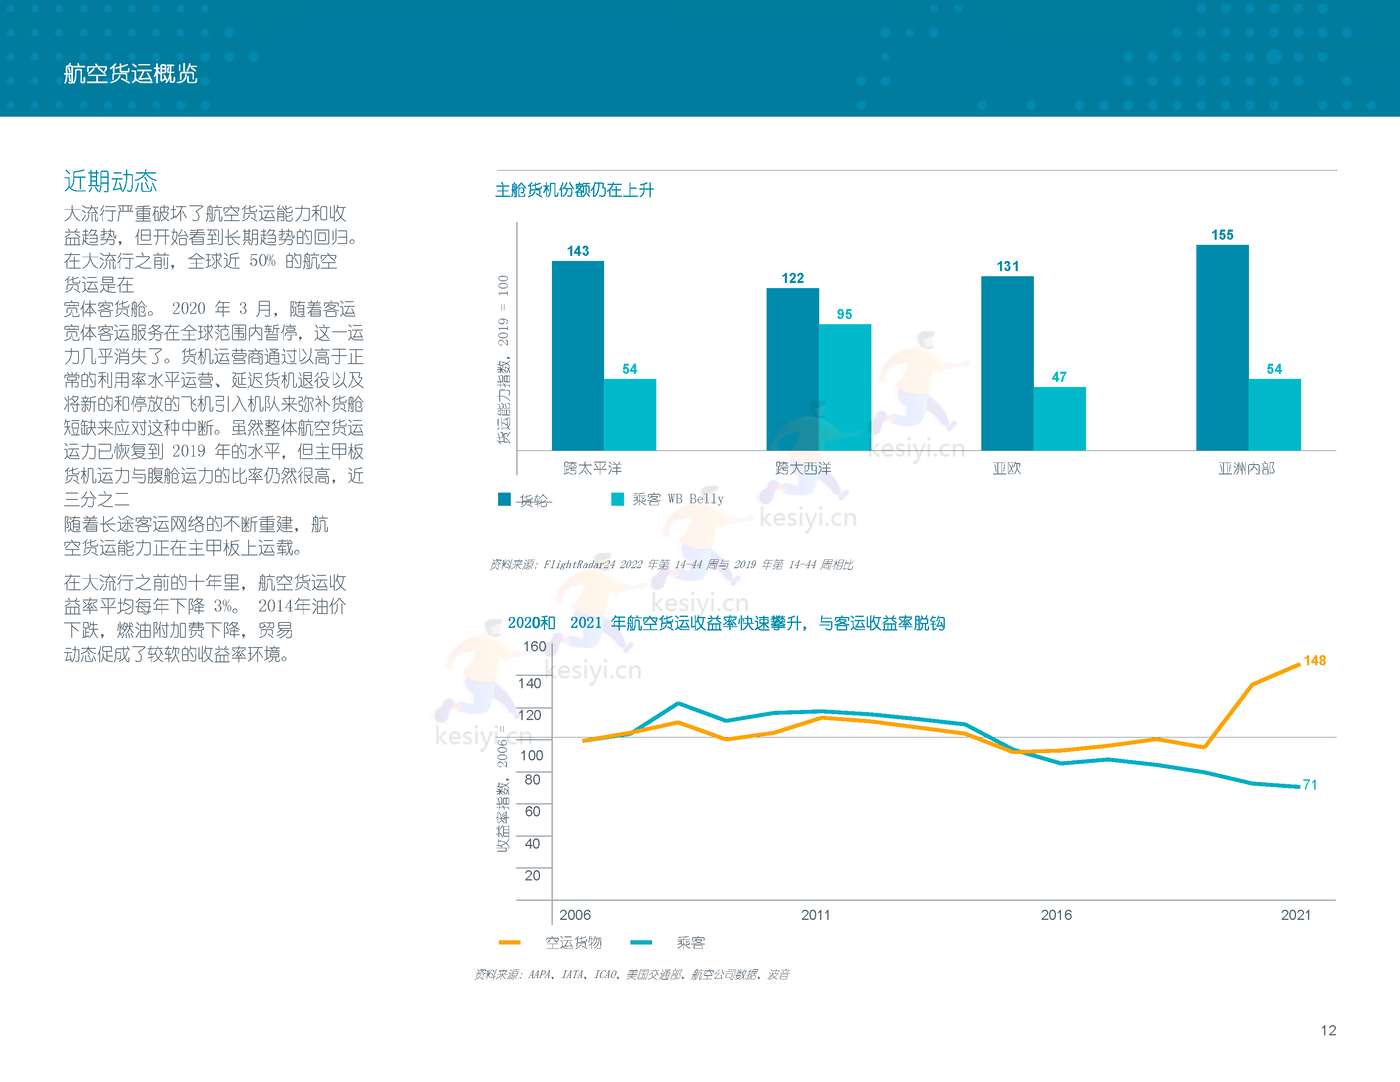Click the y-axis tick 100

tap(532, 755)
